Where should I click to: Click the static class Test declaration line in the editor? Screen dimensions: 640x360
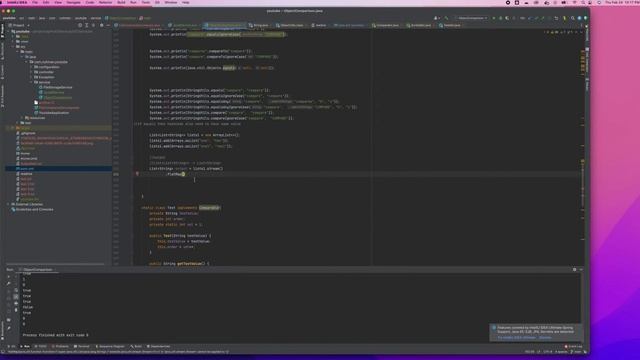[181, 208]
